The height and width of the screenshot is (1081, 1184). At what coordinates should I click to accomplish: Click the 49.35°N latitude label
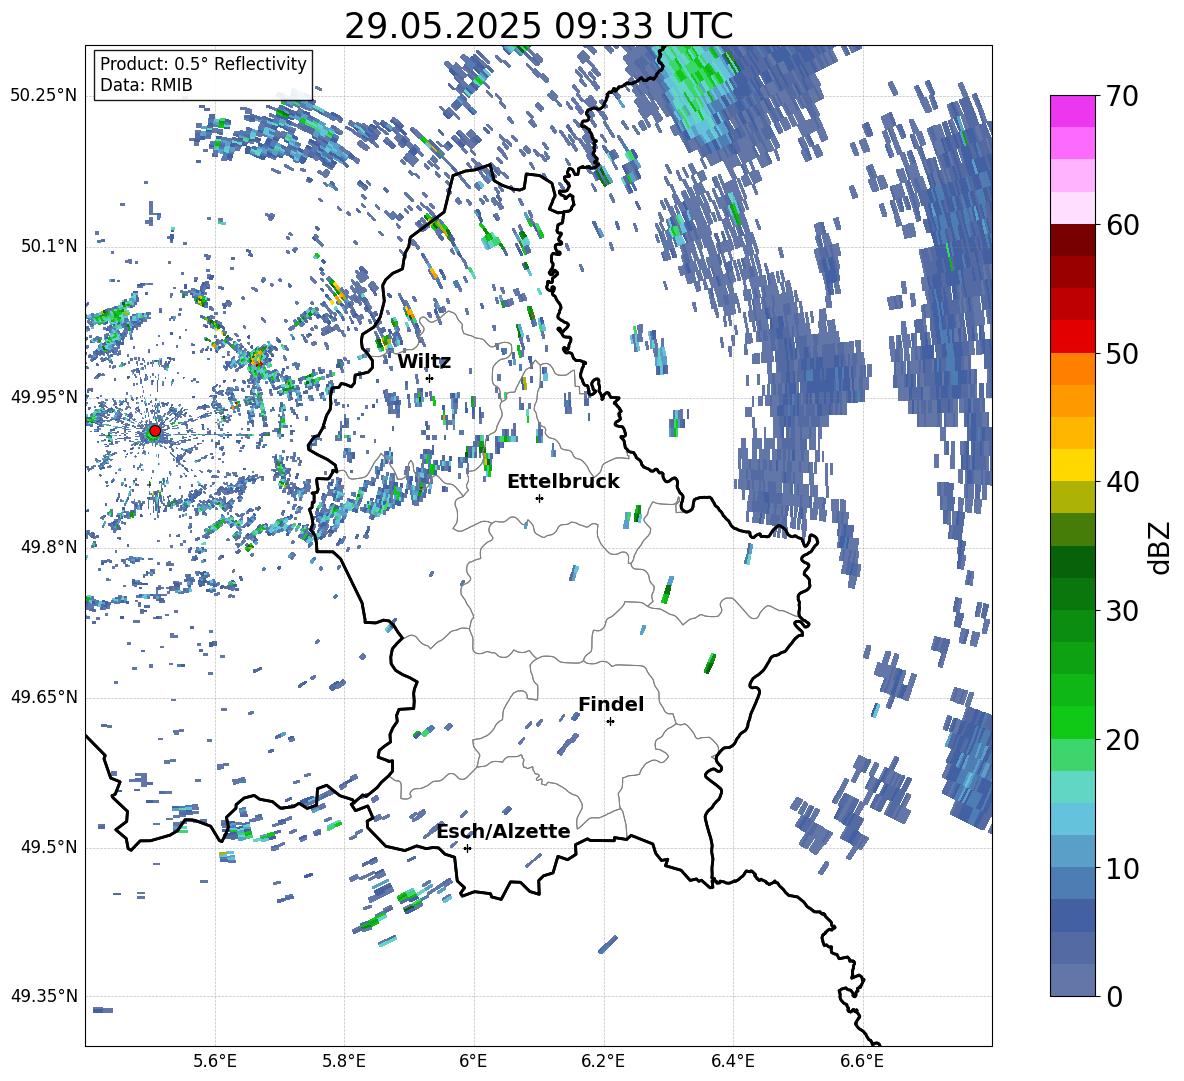(45, 996)
